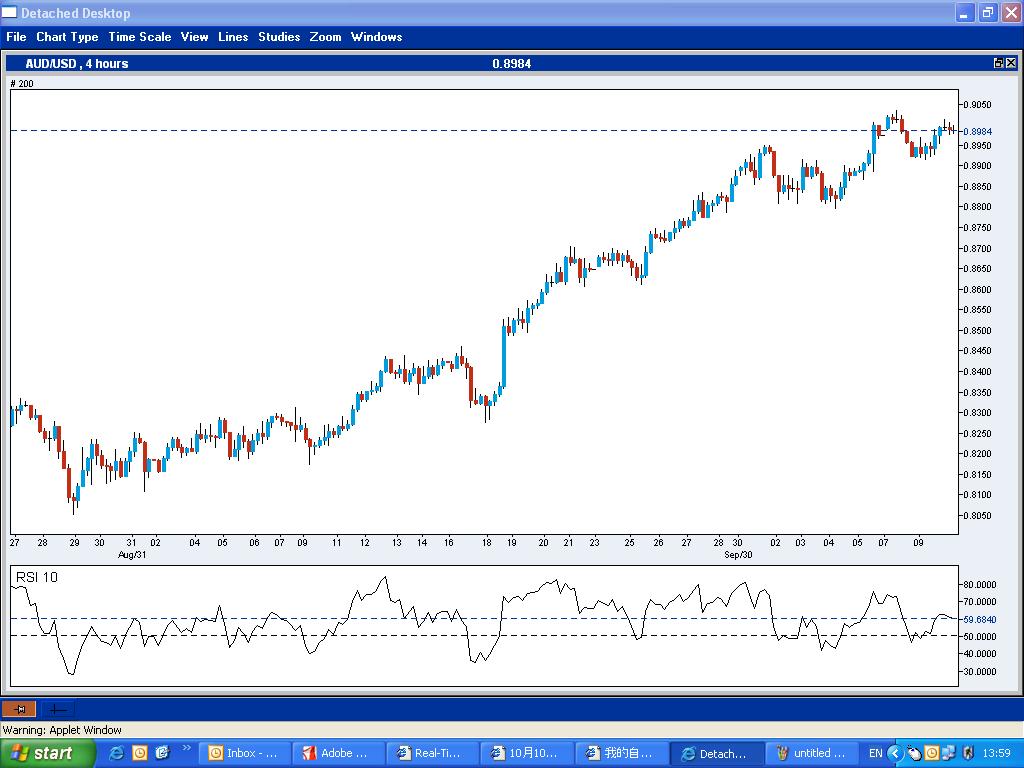1024x768 pixels.
Task: Click the tray icon next to the clock
Action: click(968, 754)
